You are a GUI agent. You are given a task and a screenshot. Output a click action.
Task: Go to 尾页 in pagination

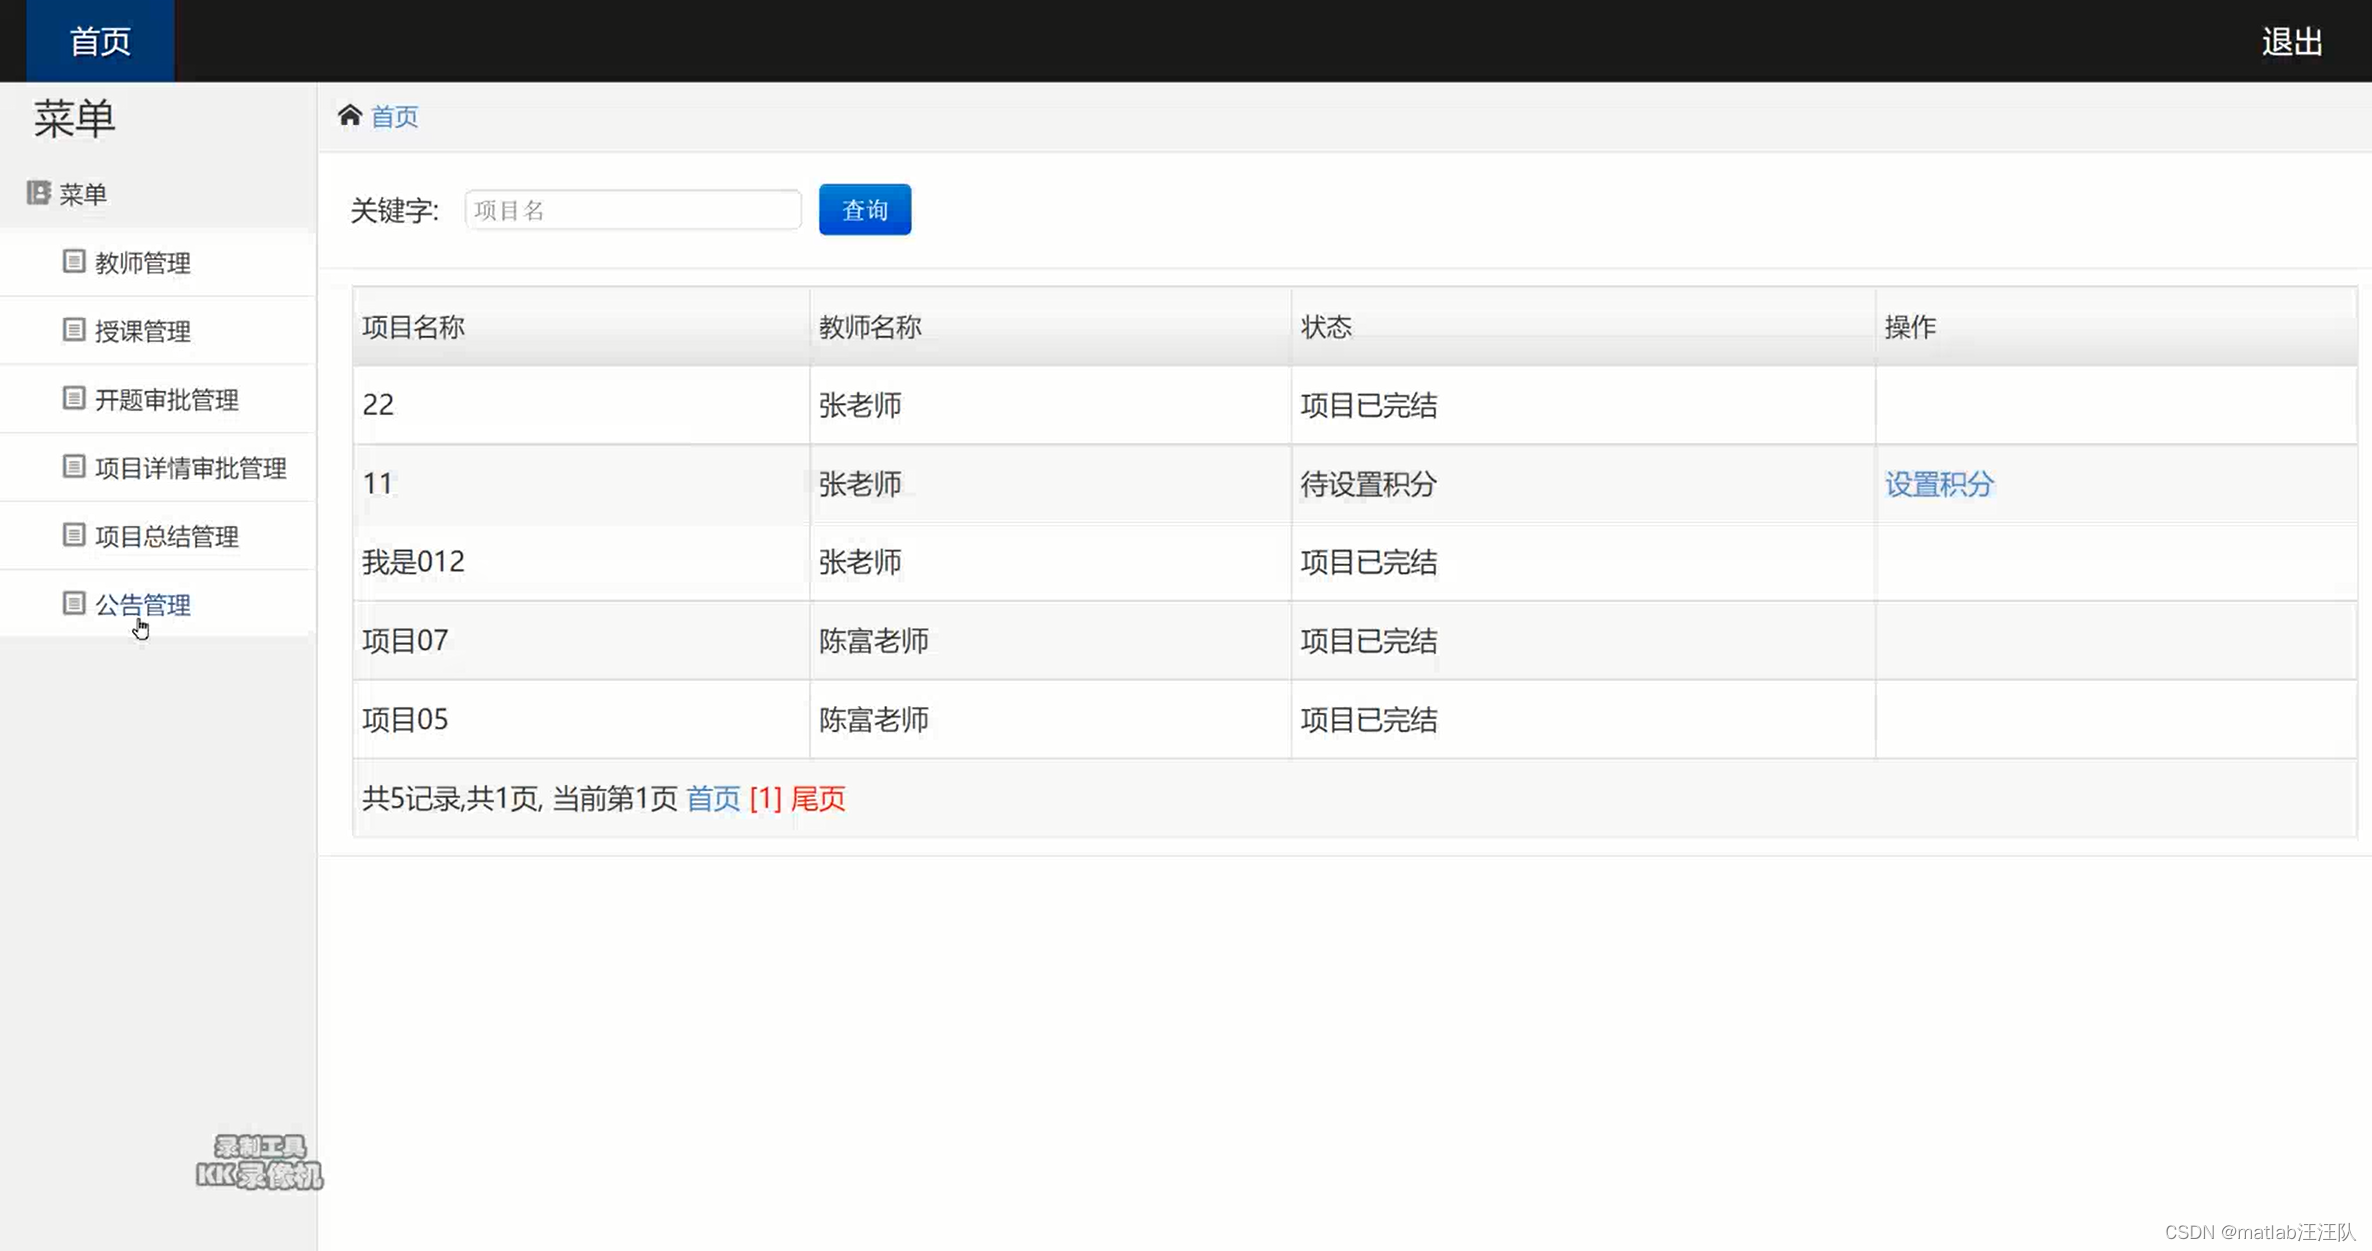click(x=818, y=798)
